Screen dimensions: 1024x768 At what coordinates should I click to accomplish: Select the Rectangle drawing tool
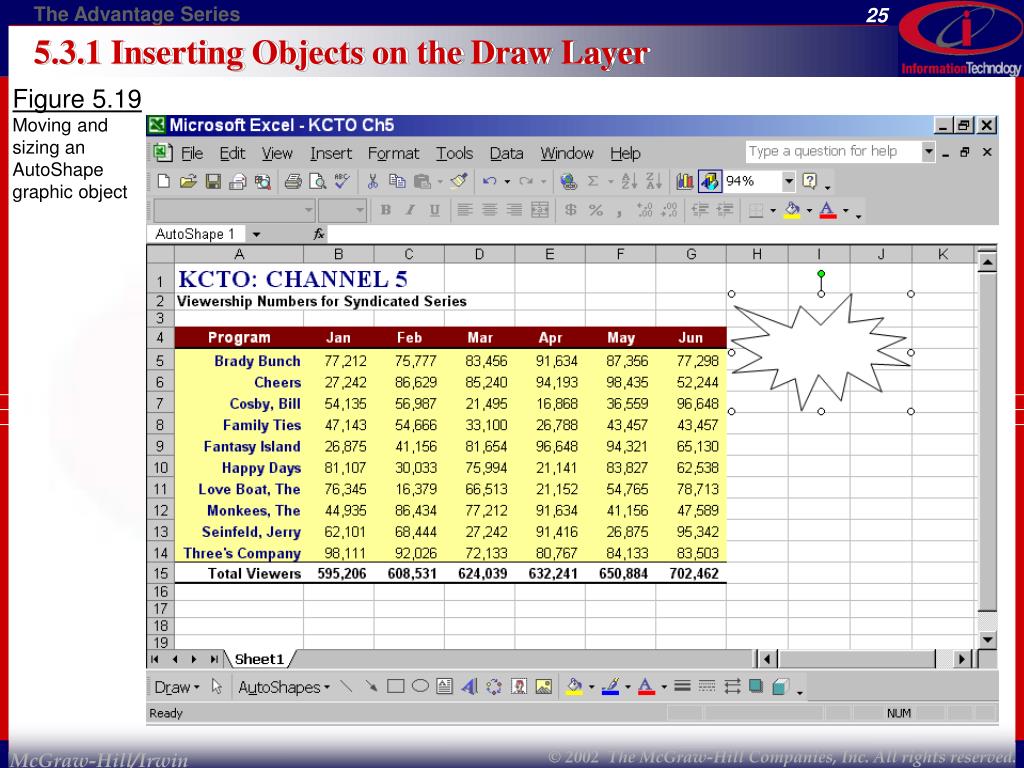(395, 686)
